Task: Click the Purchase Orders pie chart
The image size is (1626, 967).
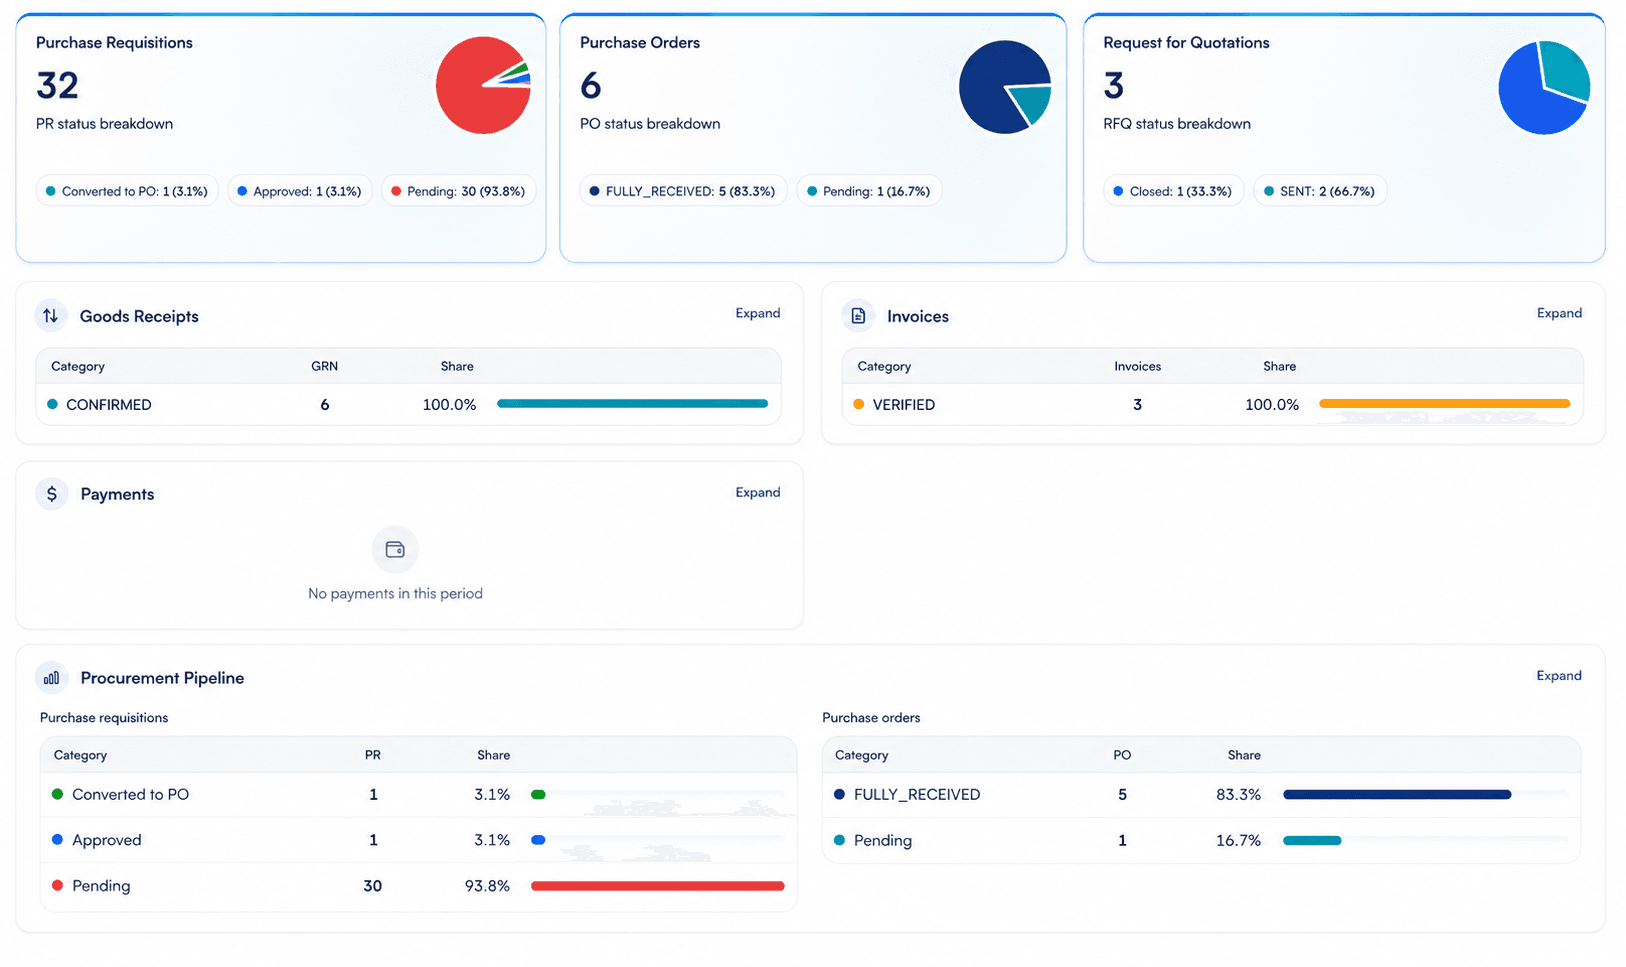Action: point(1005,87)
